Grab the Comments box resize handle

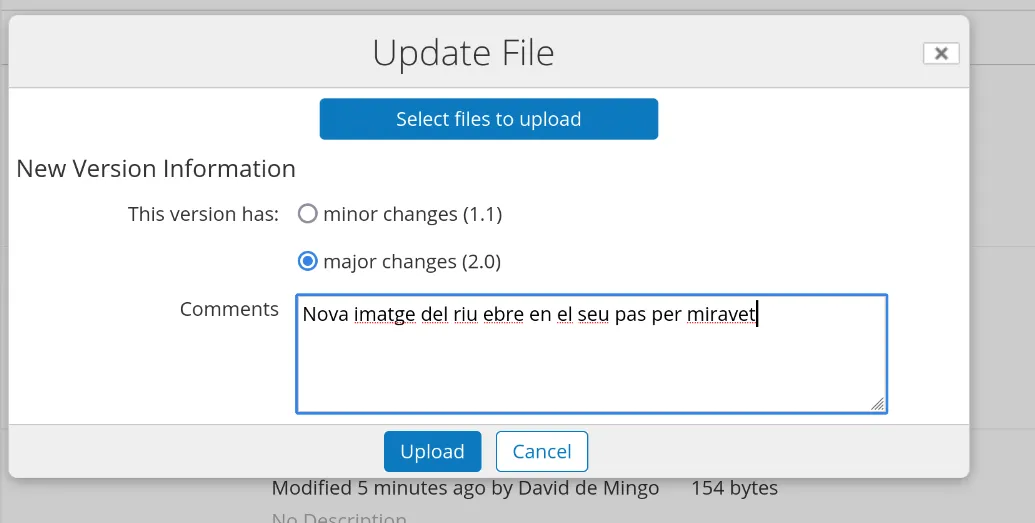(x=877, y=403)
